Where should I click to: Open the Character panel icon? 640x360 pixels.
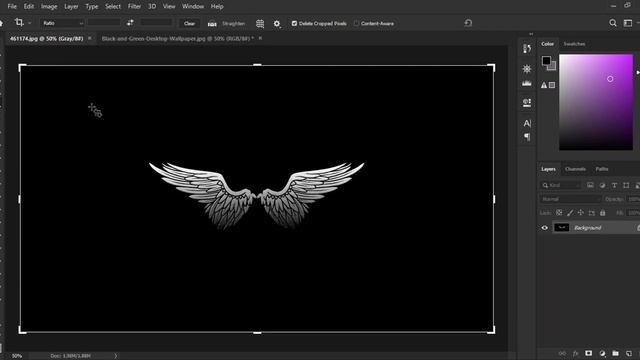[527, 123]
